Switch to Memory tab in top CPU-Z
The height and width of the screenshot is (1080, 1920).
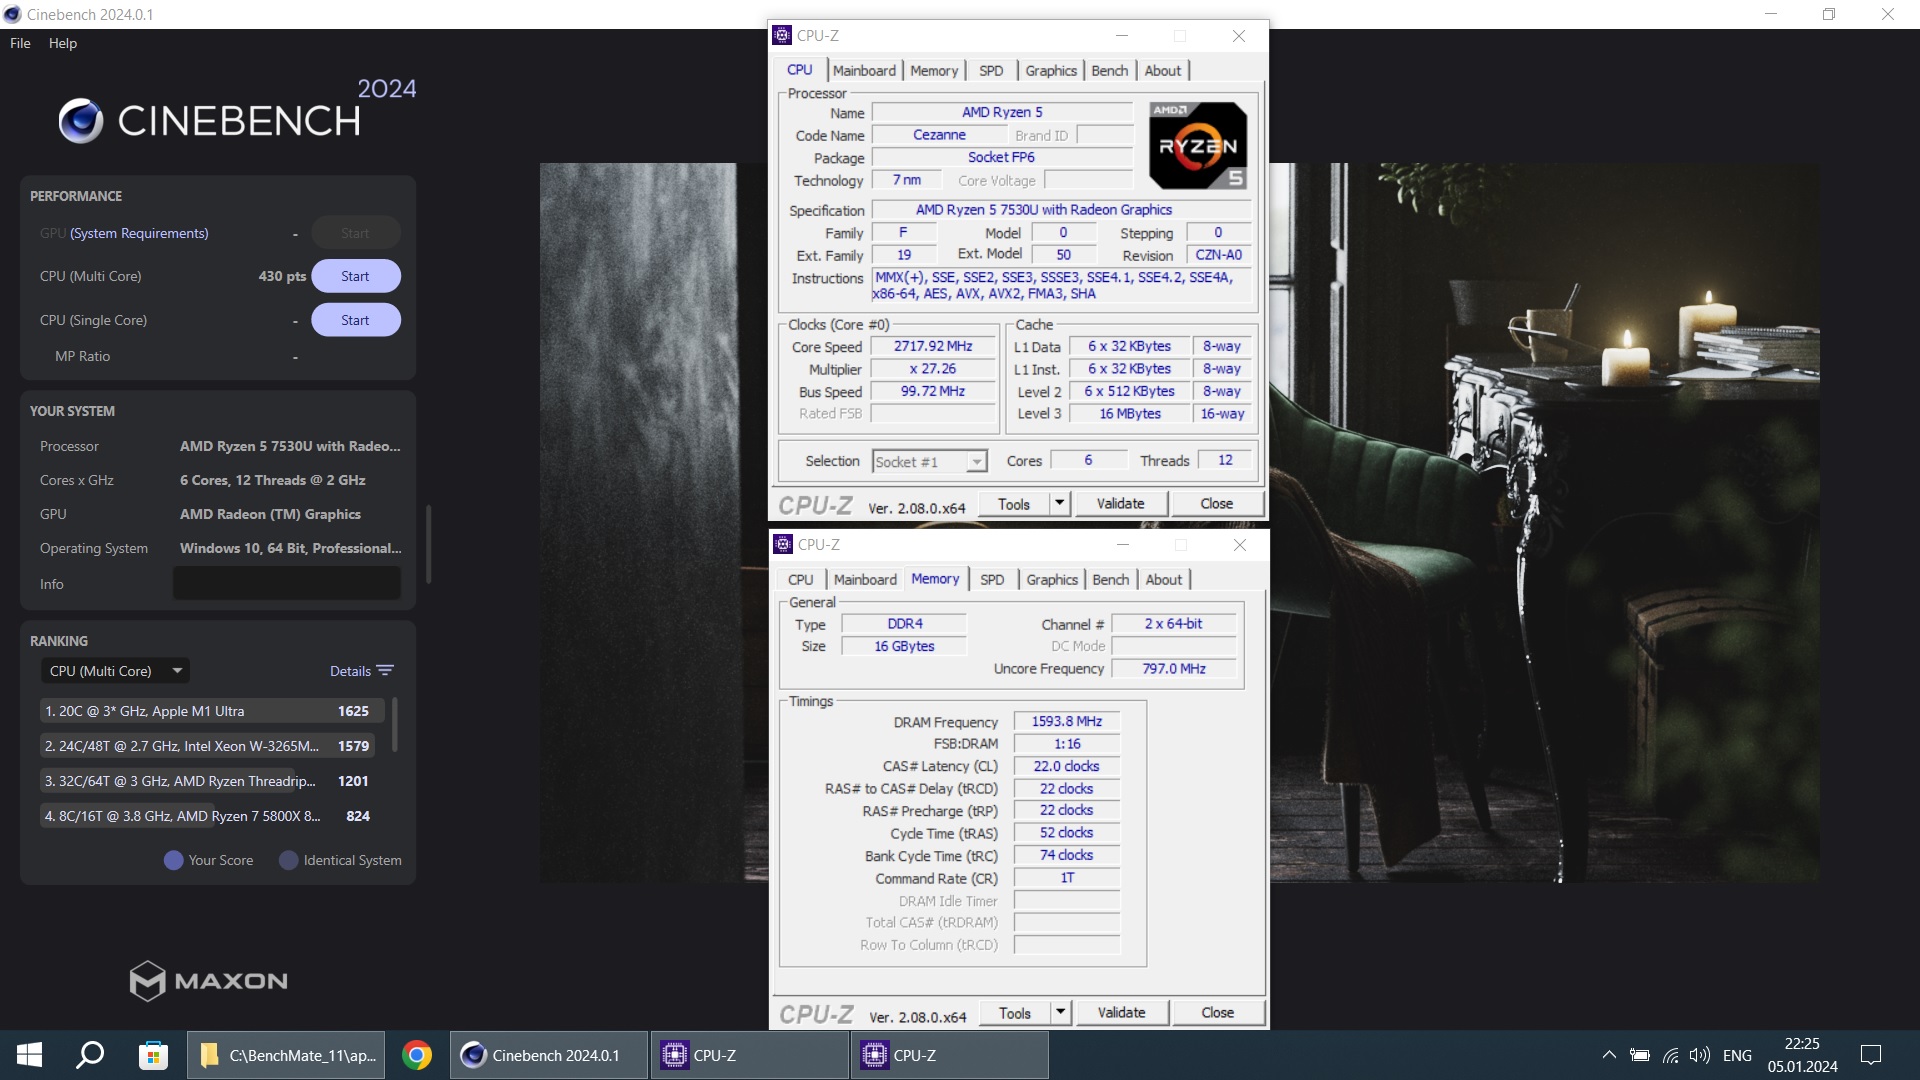point(934,70)
